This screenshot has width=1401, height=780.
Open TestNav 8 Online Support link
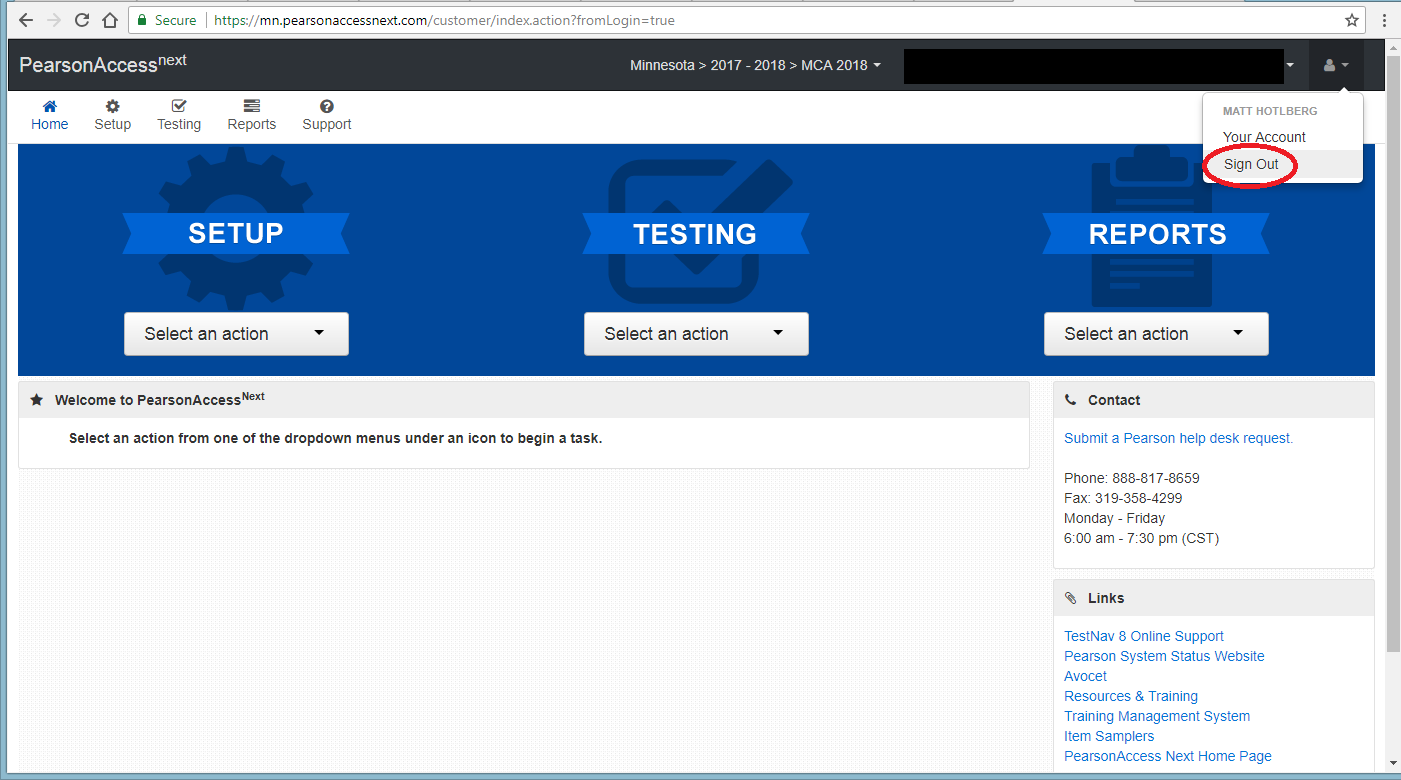(x=1143, y=636)
